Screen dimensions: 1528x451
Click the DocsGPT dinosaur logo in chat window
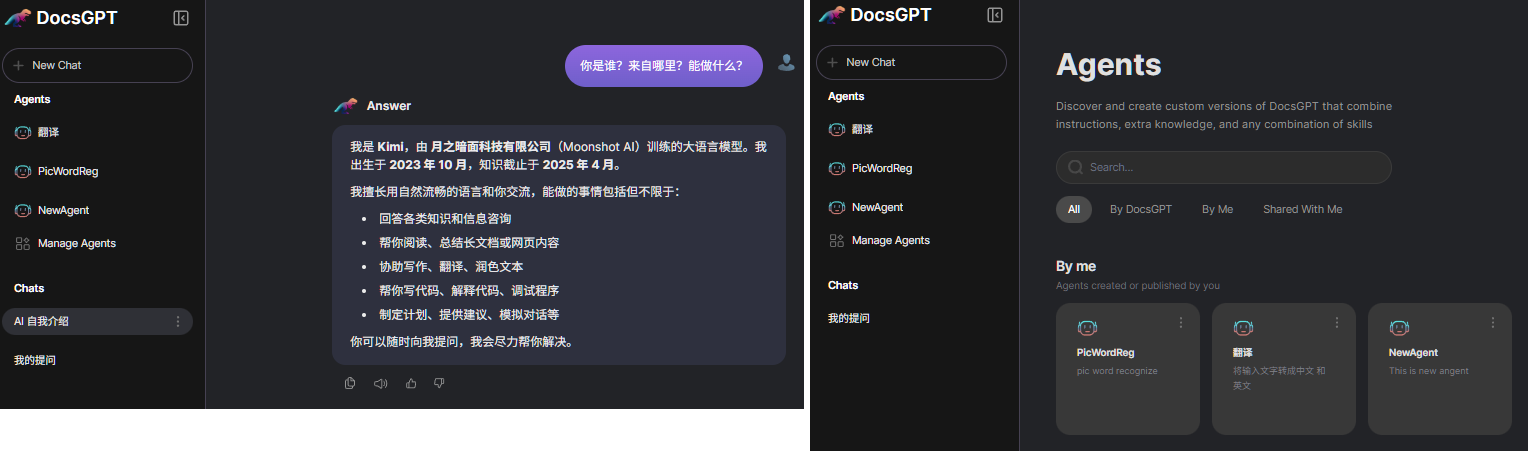(x=18, y=17)
